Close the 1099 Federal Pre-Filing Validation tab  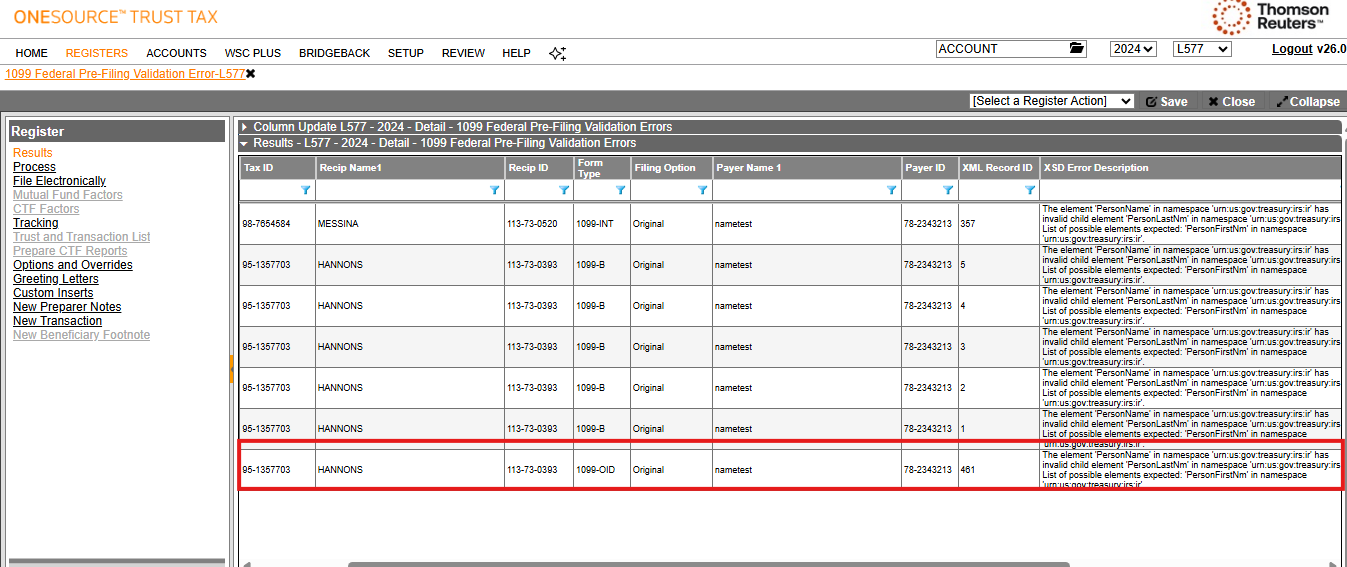click(x=251, y=74)
